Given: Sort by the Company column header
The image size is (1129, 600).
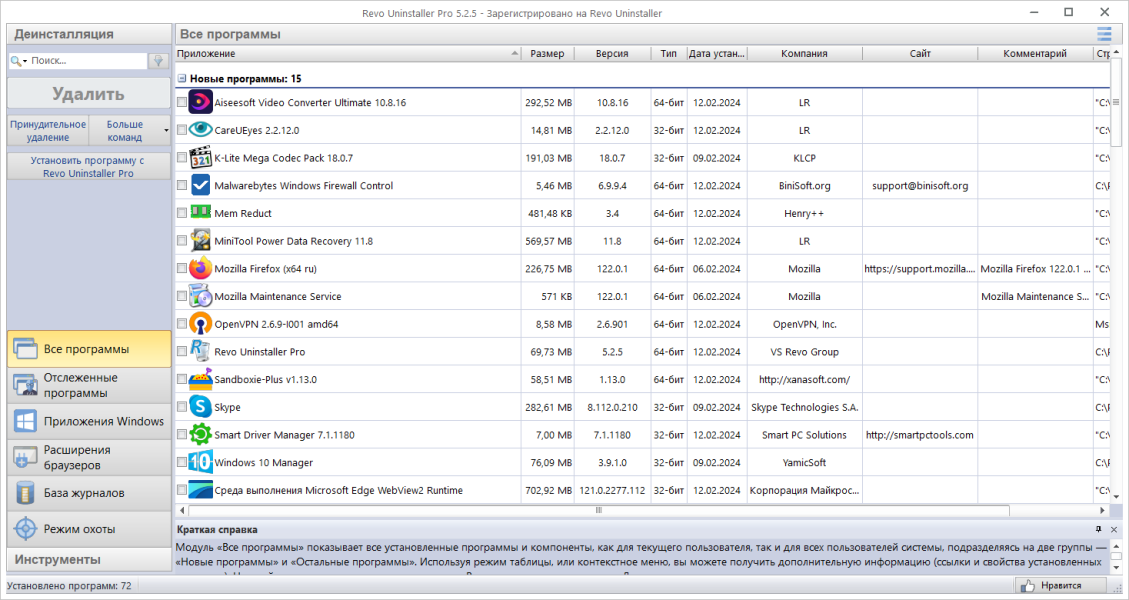Looking at the screenshot, I should [804, 53].
